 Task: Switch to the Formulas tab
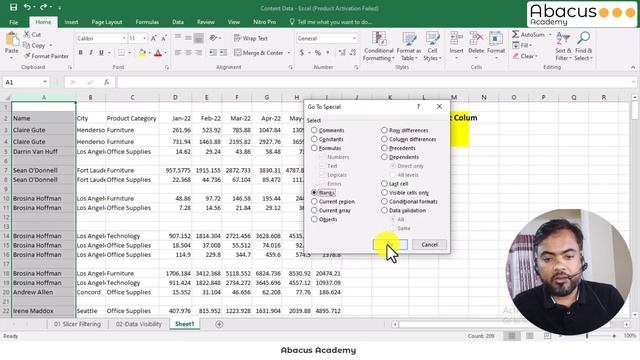point(147,22)
